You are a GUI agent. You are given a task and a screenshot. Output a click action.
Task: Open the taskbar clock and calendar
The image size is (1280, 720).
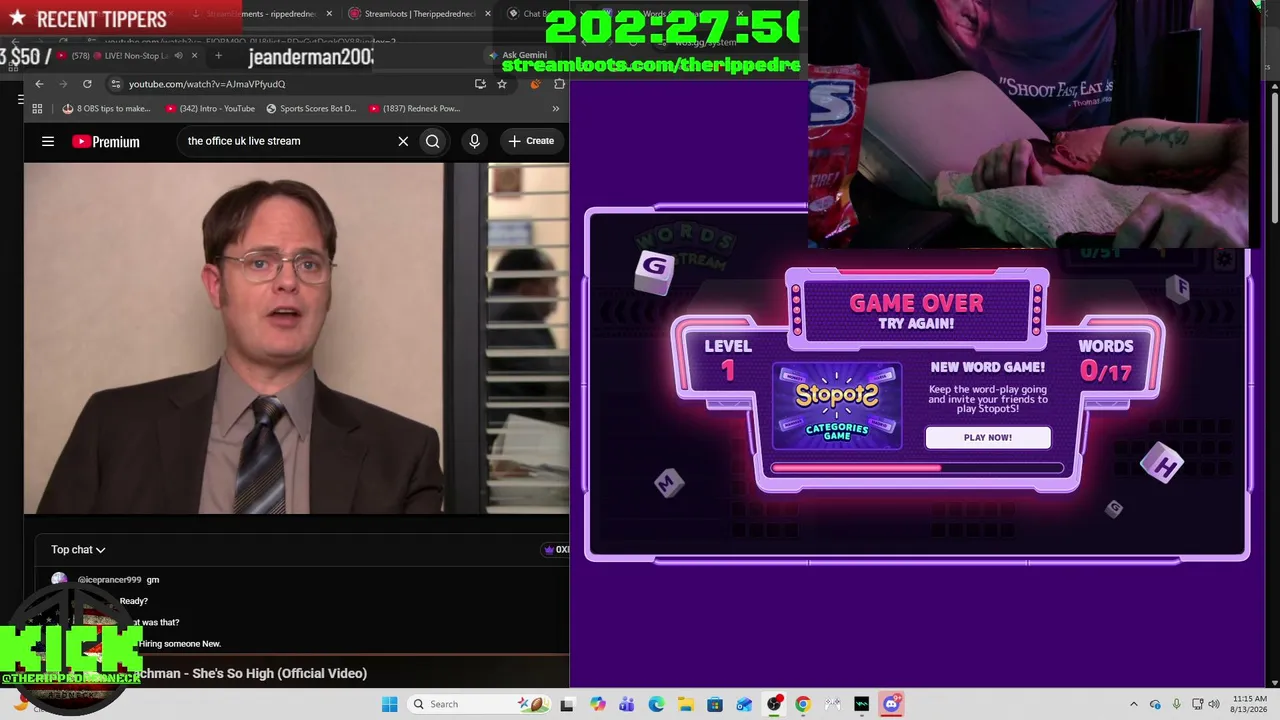(1250, 704)
